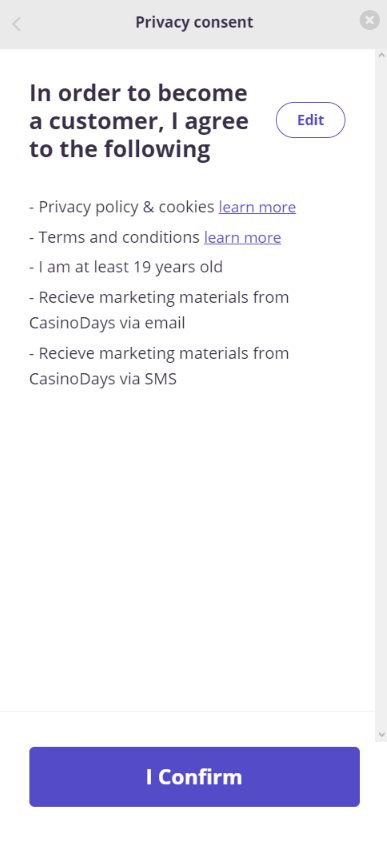Click the scrollbar down arrow

pyautogui.click(x=382, y=735)
